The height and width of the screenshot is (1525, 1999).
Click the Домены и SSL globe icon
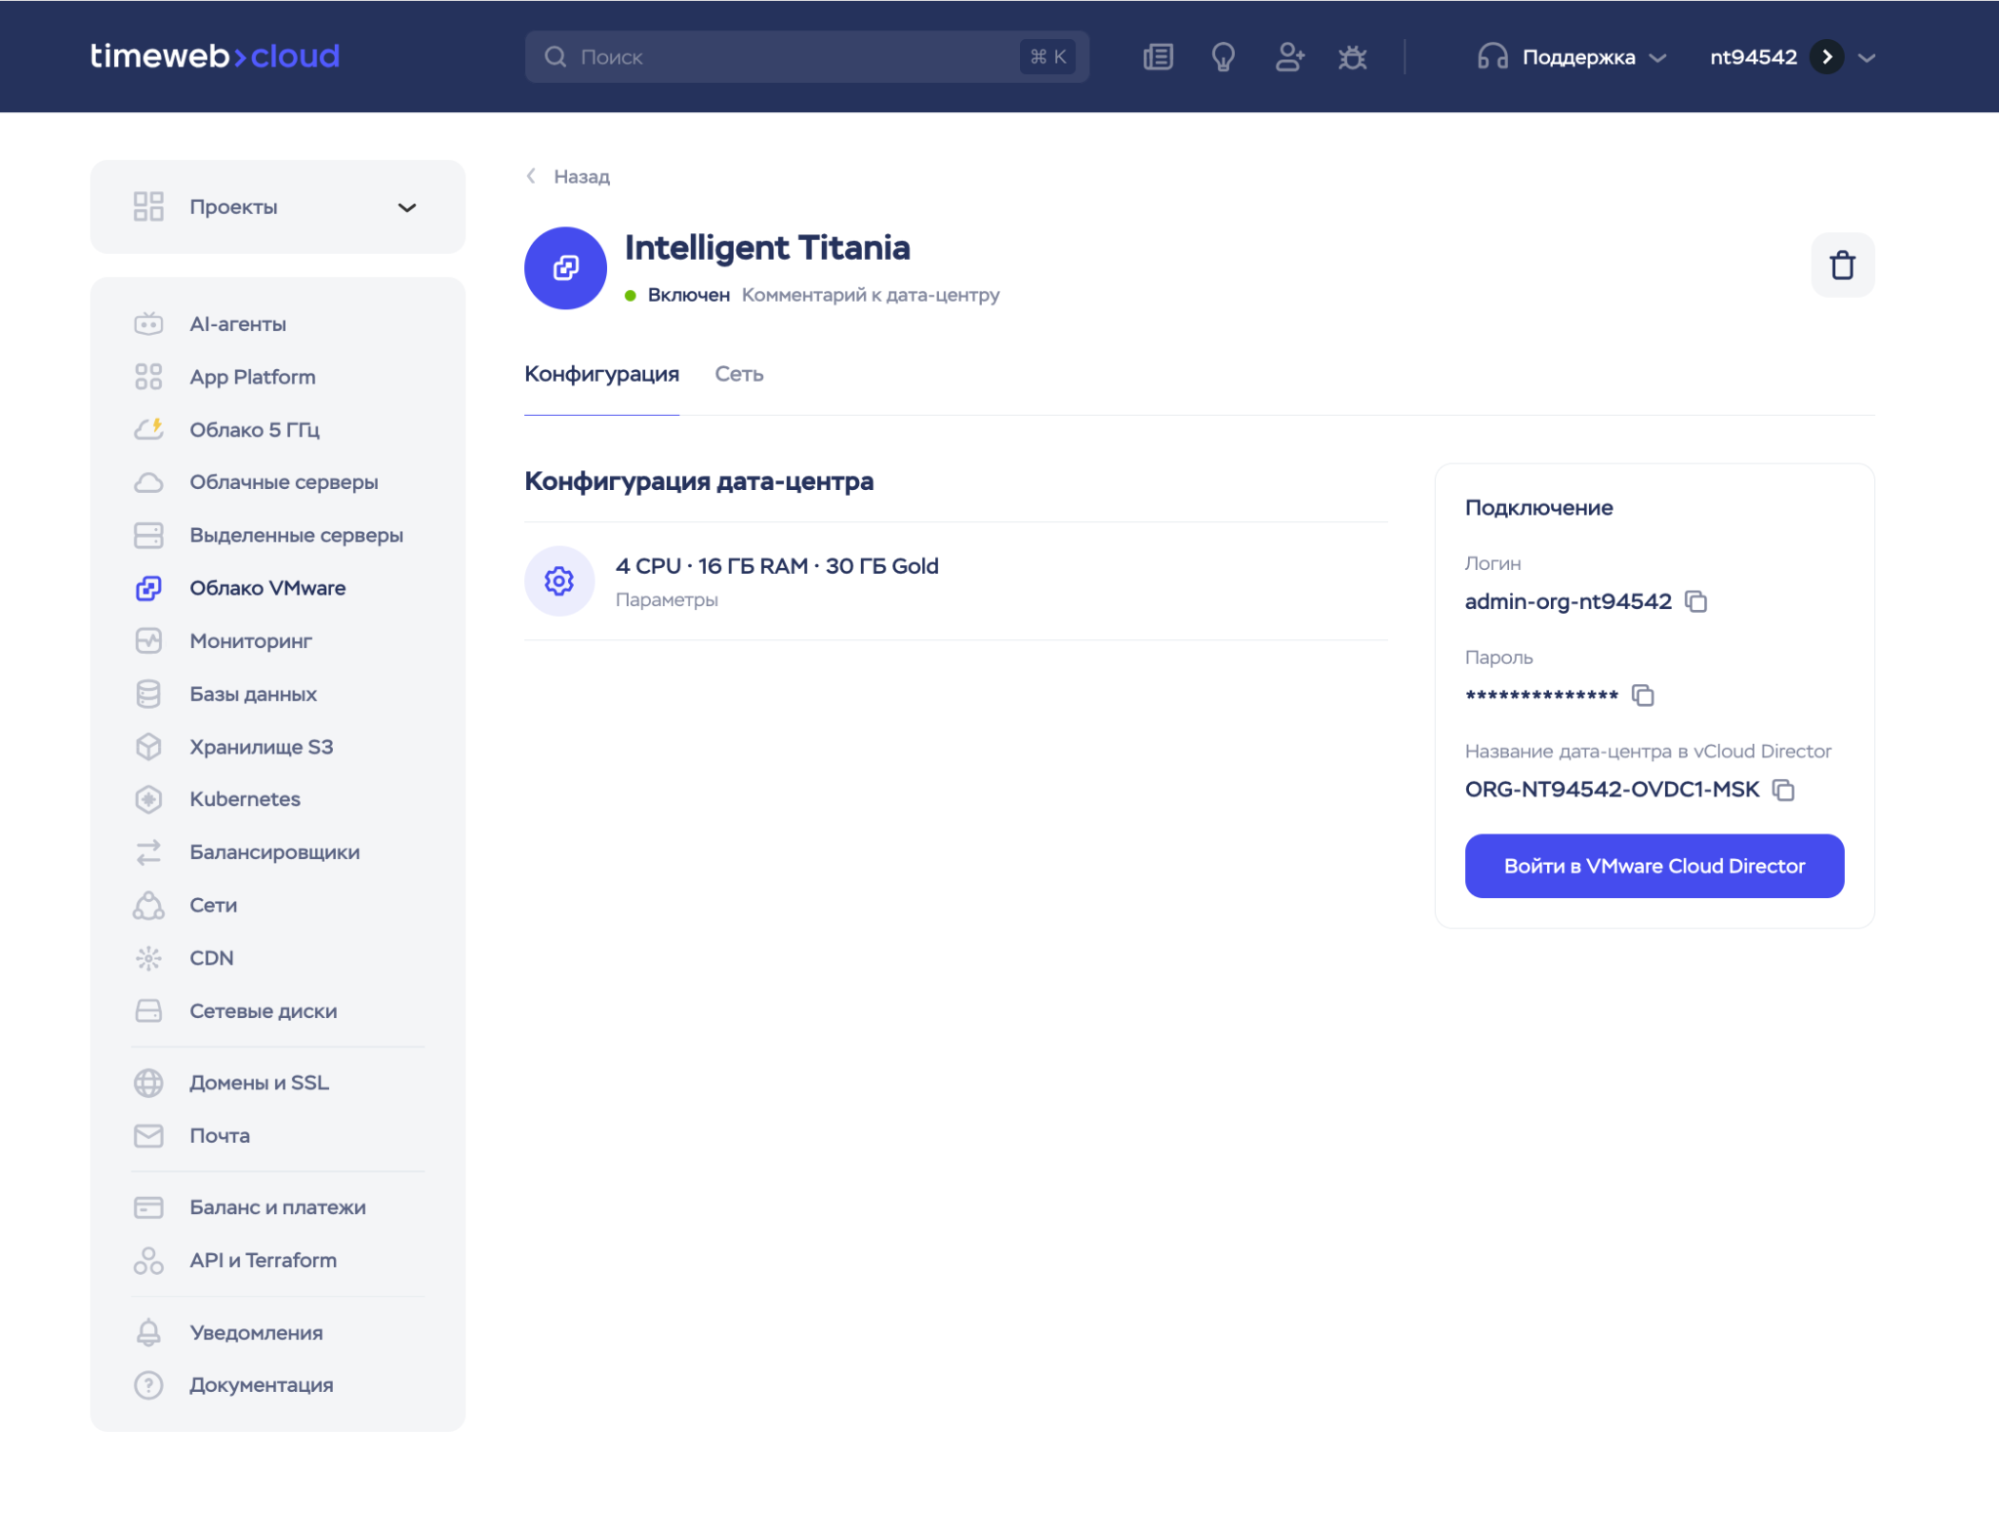tap(148, 1083)
